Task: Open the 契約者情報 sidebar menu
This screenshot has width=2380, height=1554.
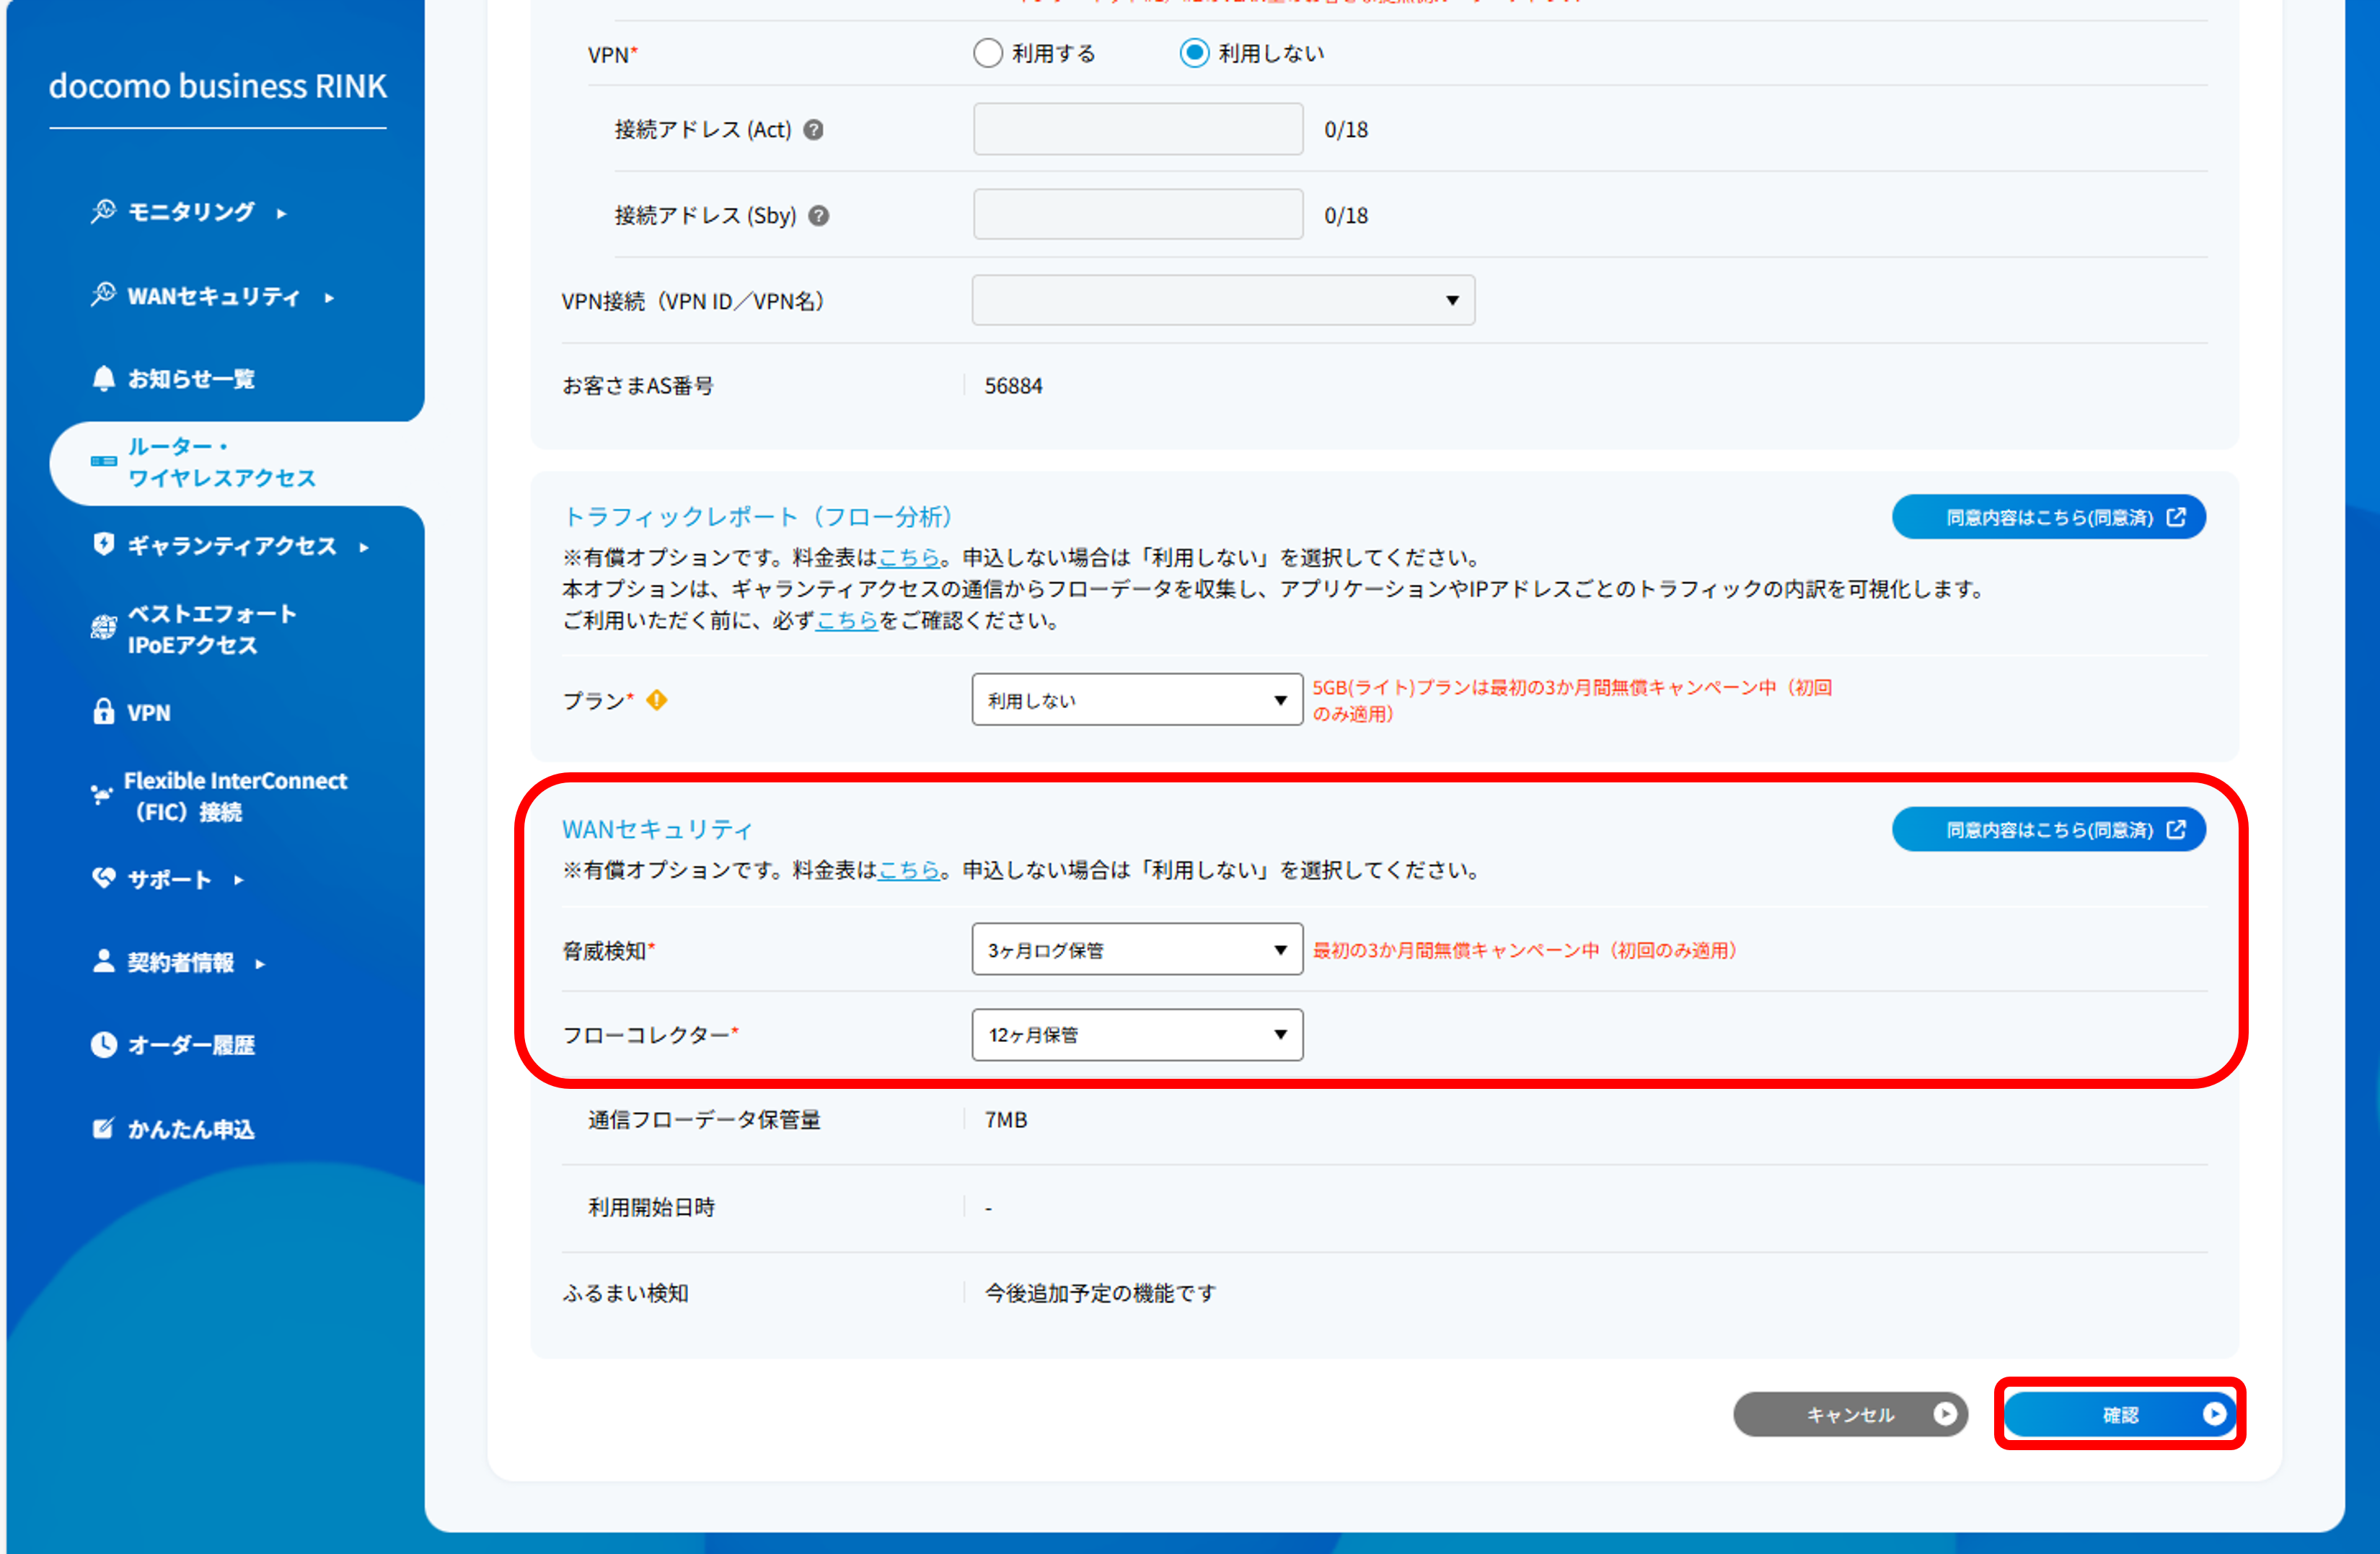Action: [x=181, y=963]
